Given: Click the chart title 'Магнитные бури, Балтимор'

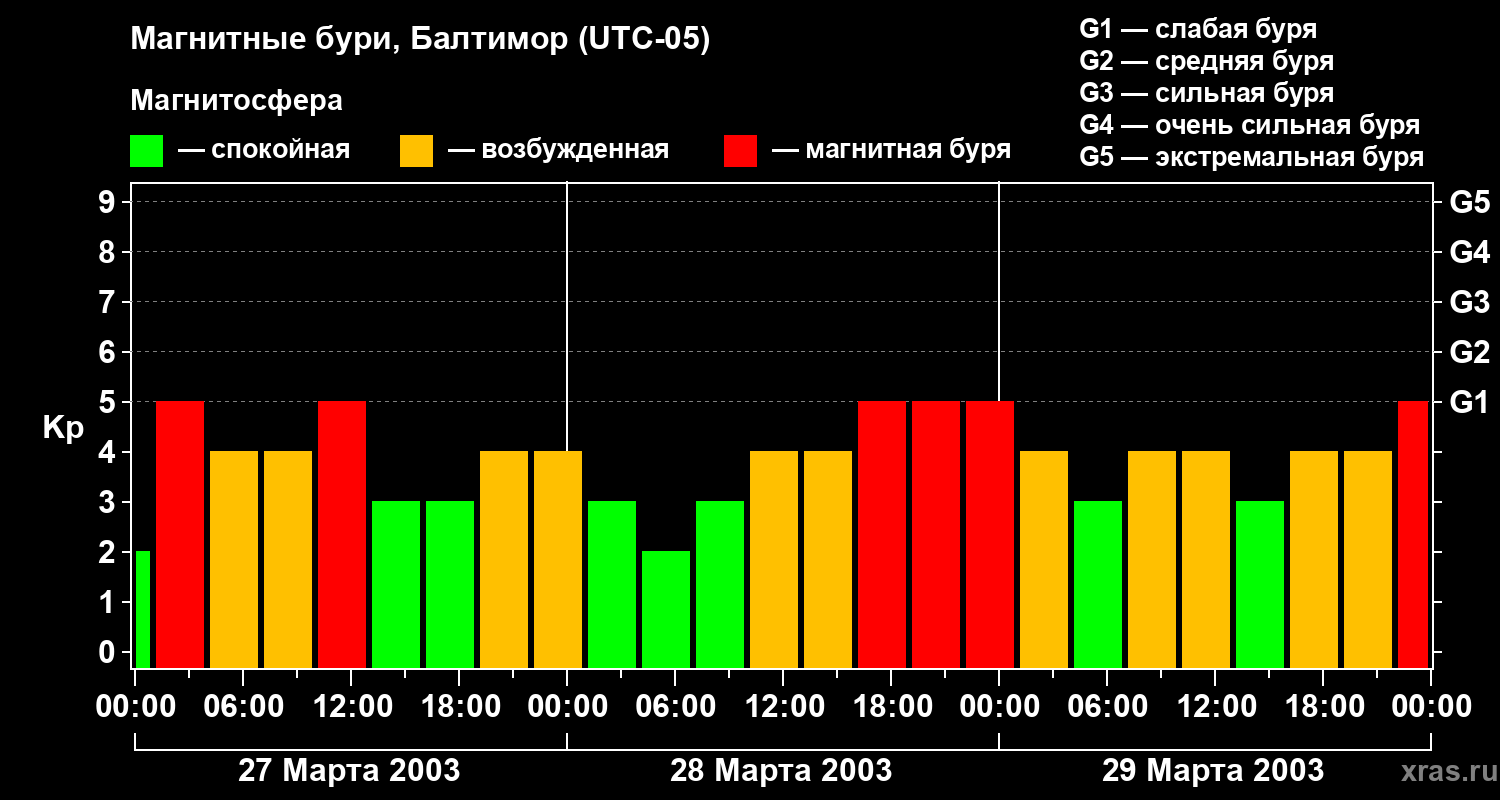Looking at the screenshot, I should [x=420, y=40].
